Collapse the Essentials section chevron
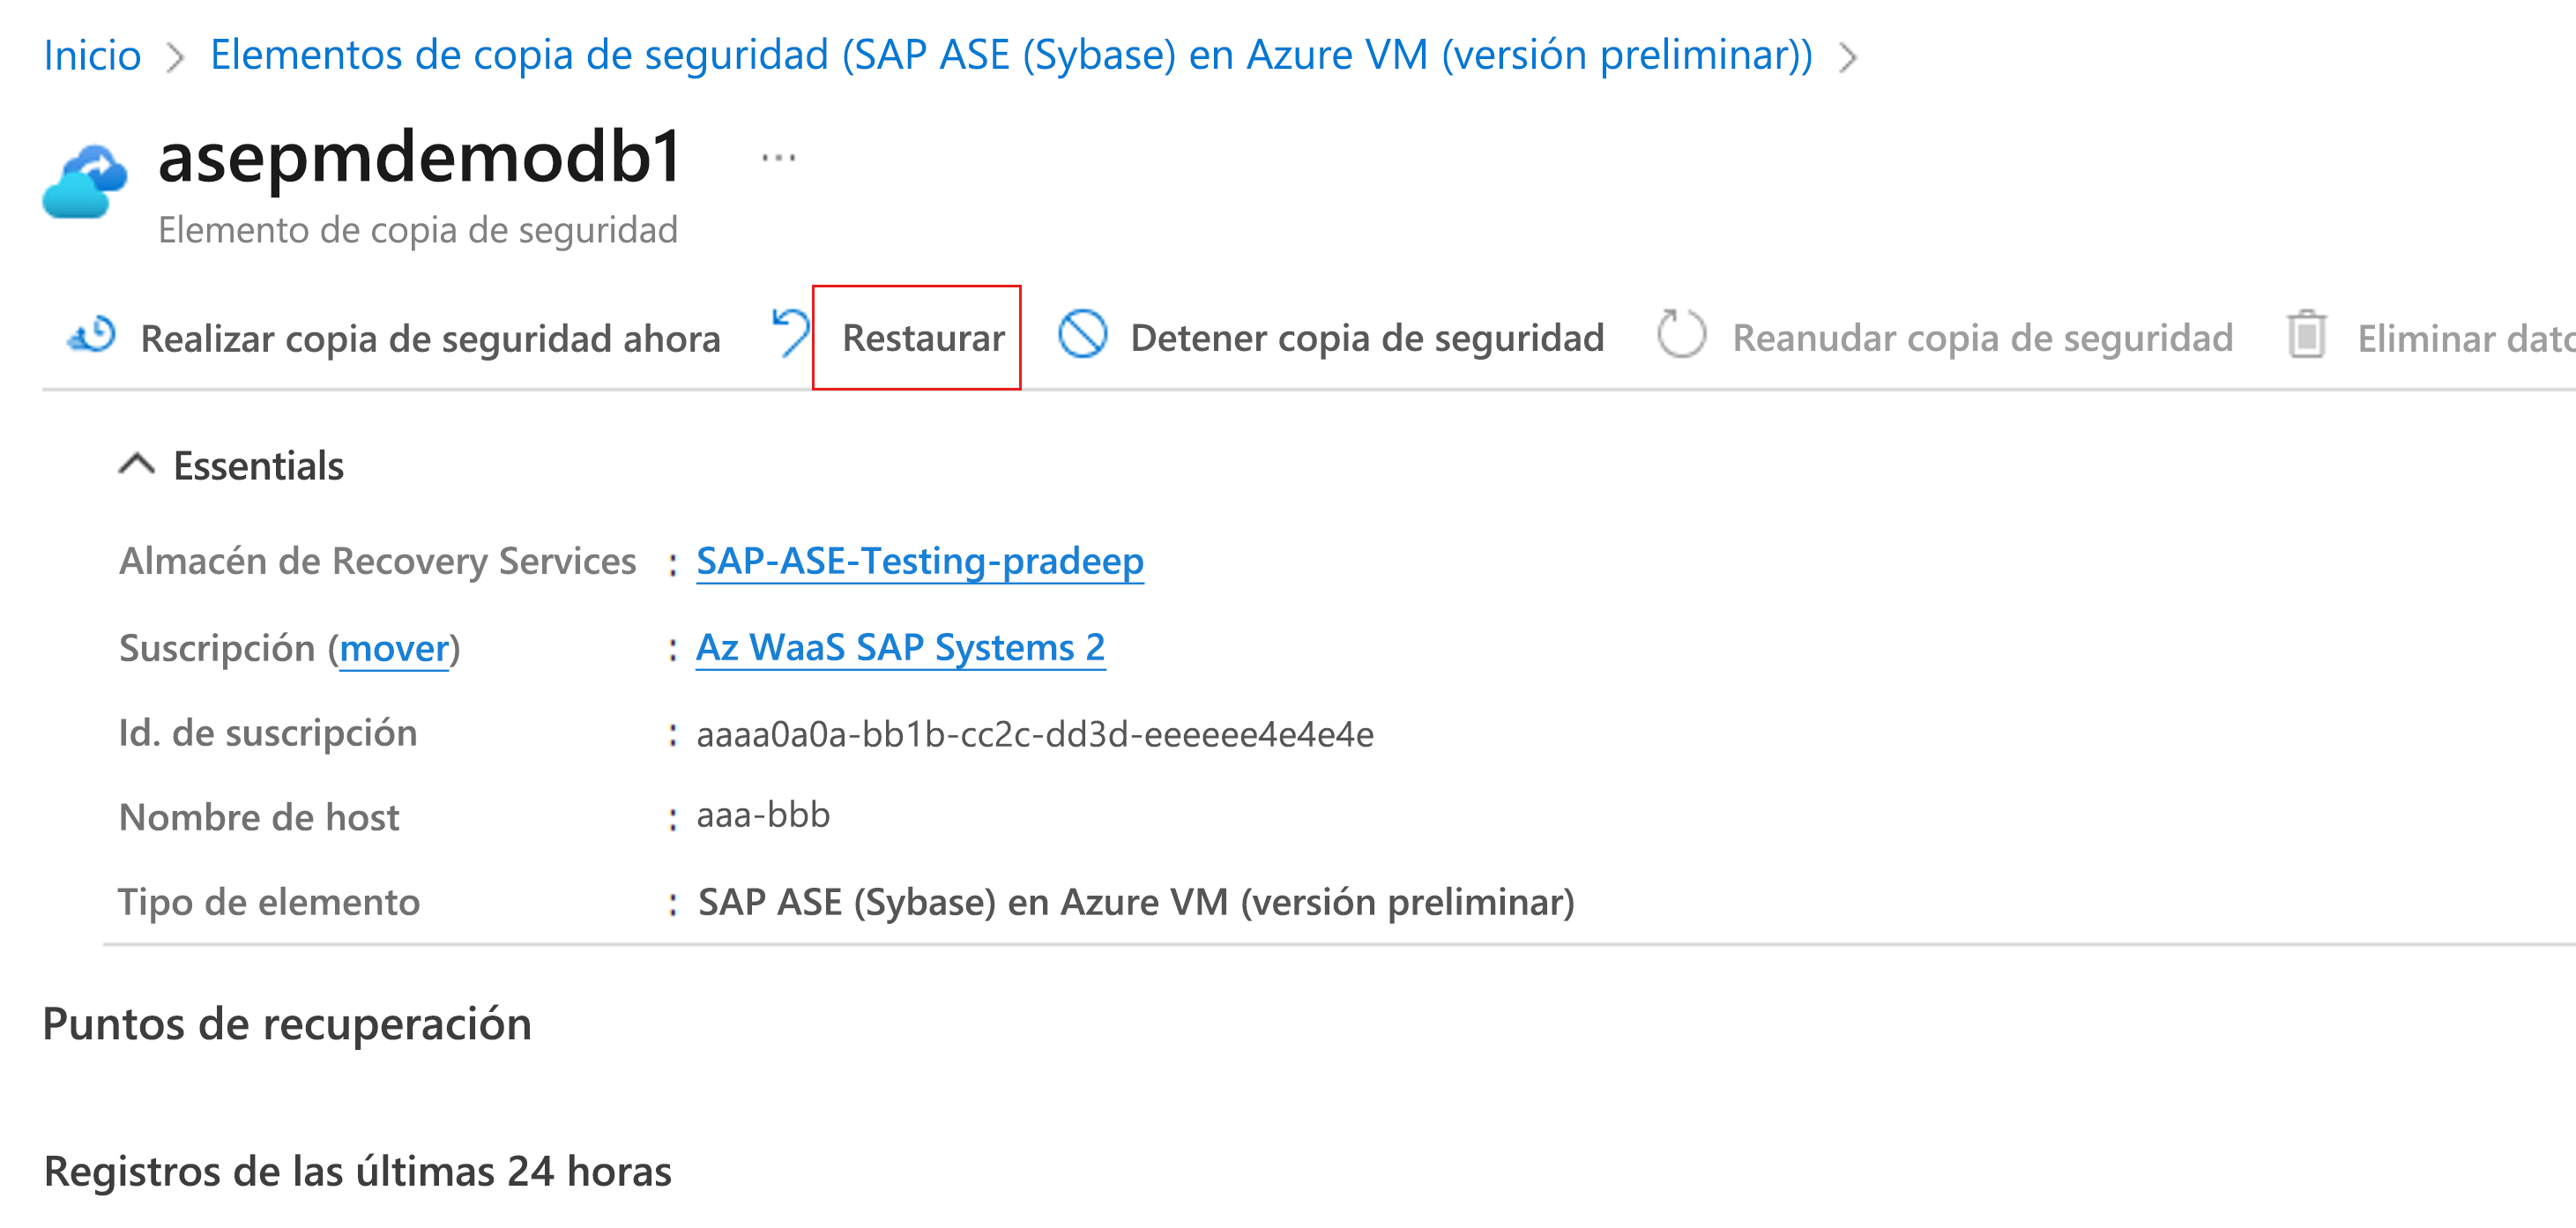The height and width of the screenshot is (1228, 2576). pos(137,465)
